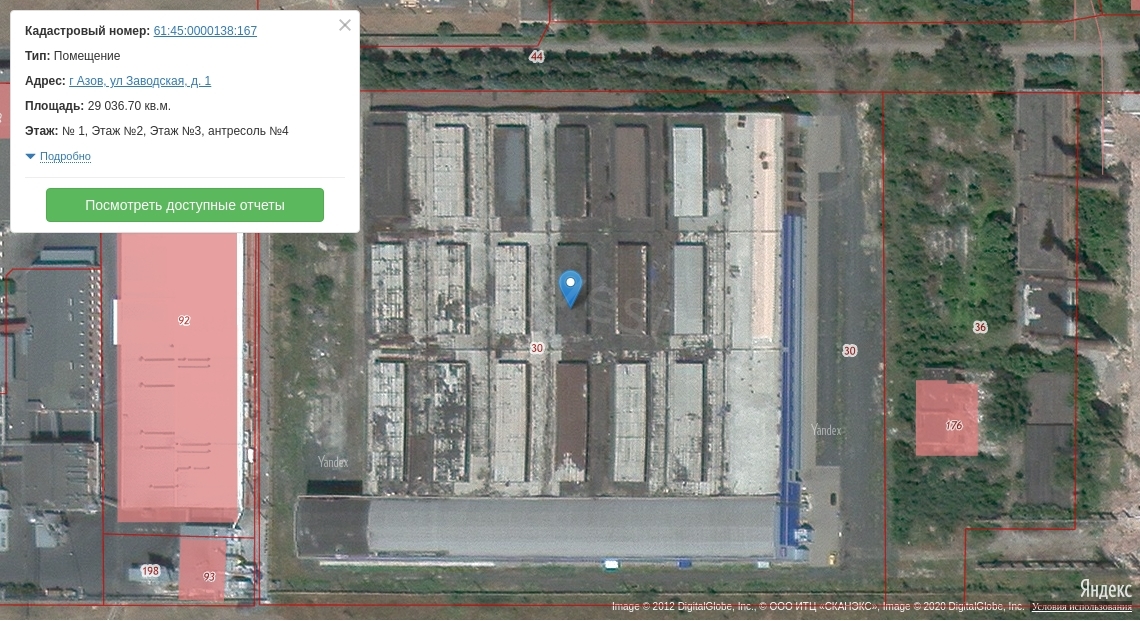Viewport: 1140px width, 621px height.
Task: Select parcel label 36
Action: coord(980,327)
